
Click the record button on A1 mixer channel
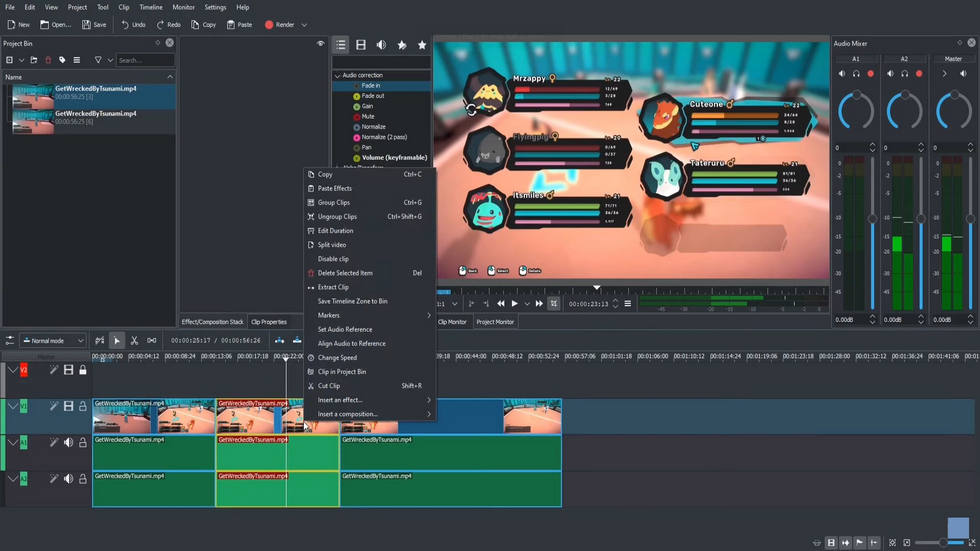tap(870, 74)
